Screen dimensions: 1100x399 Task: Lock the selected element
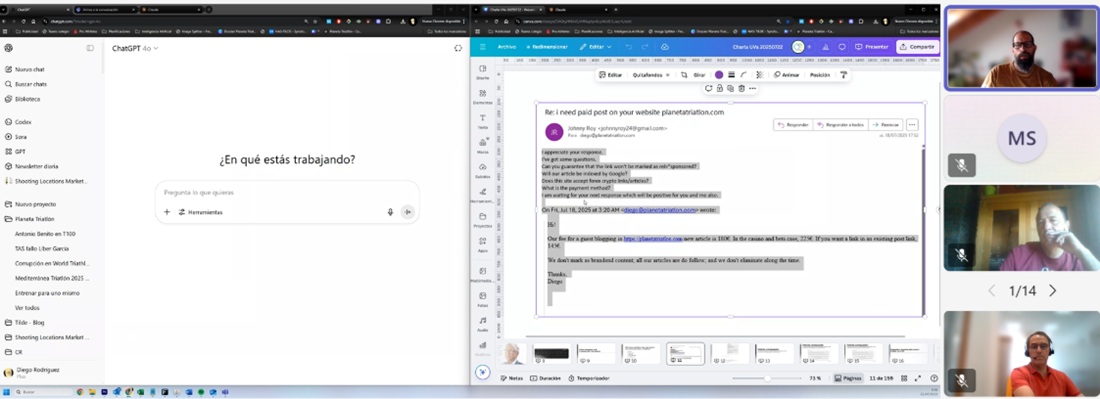tap(720, 88)
